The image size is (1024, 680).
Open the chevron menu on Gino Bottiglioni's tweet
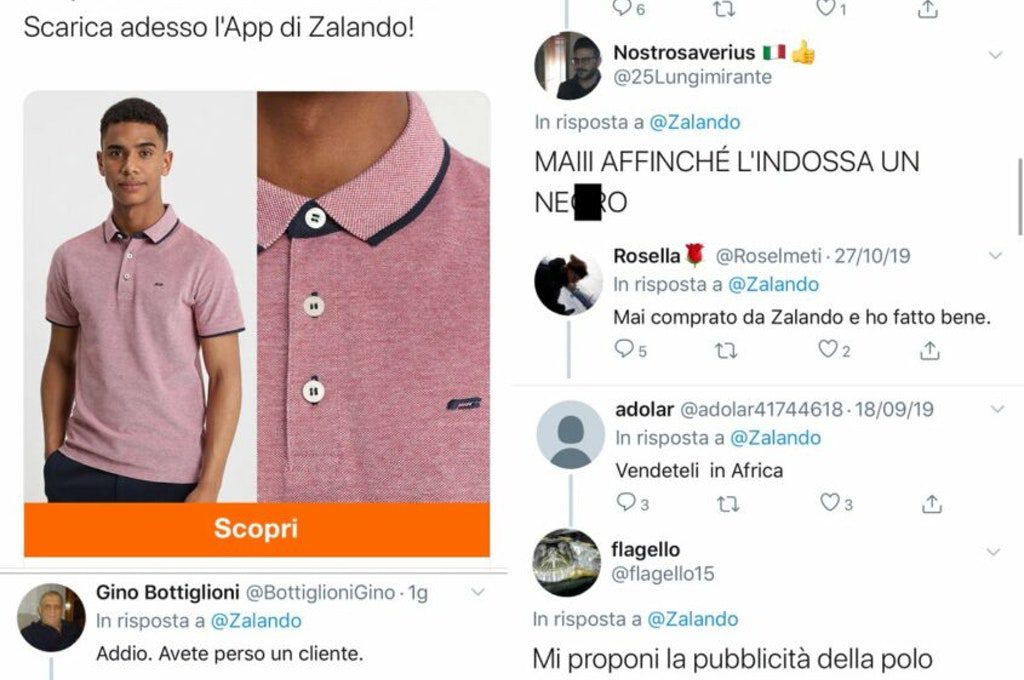pyautogui.click(x=478, y=592)
